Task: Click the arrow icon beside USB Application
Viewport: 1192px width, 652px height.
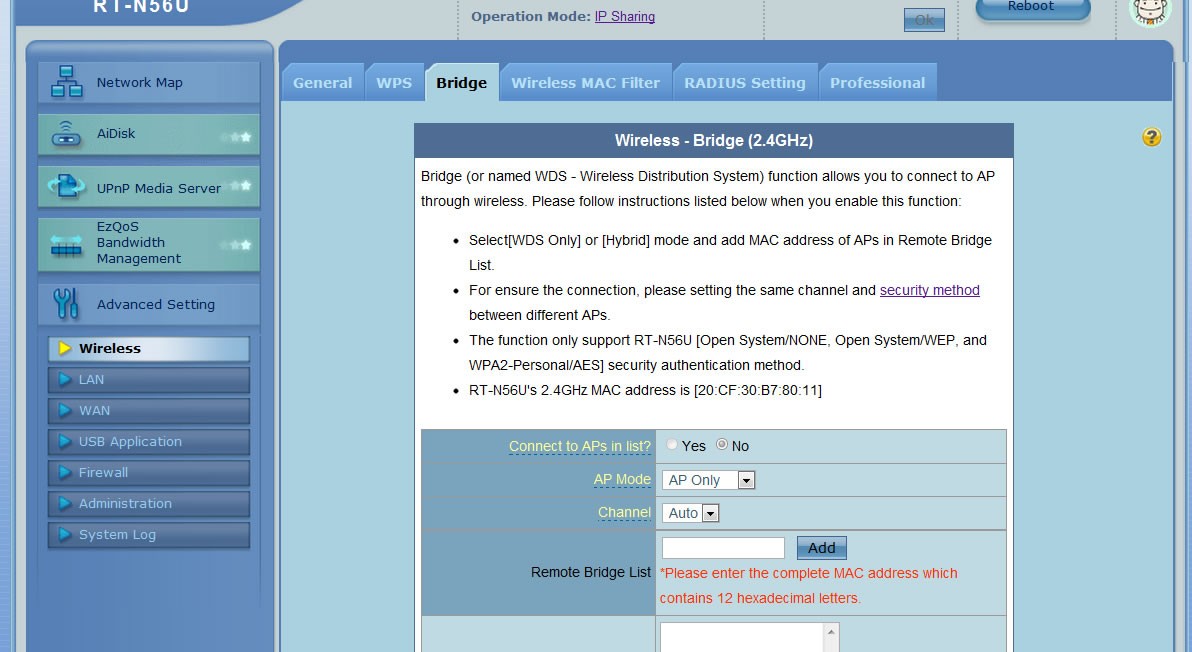Action: (x=65, y=442)
